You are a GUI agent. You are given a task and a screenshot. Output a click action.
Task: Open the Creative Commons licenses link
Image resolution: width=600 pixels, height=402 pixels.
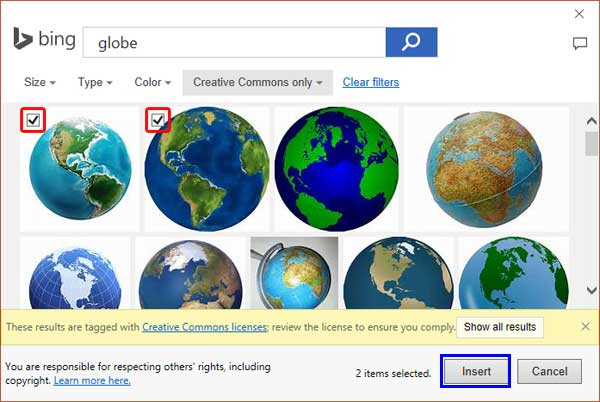(x=204, y=327)
